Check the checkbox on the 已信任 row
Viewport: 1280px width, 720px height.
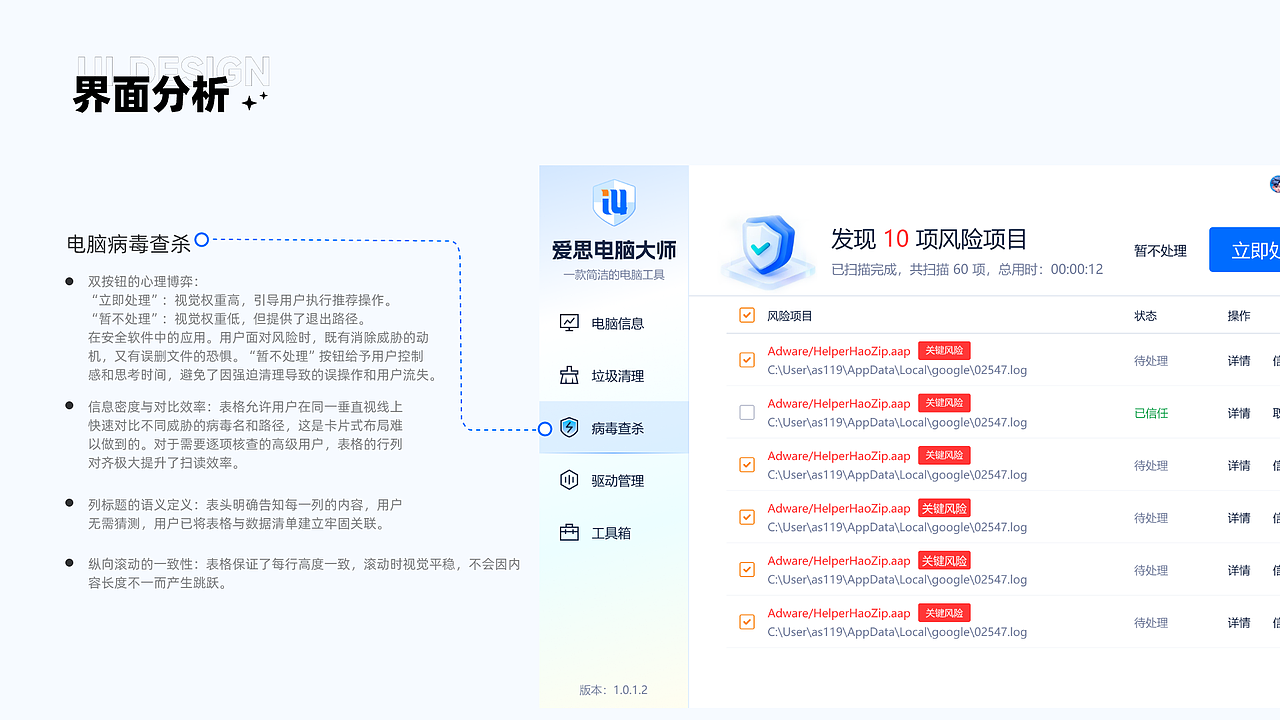point(746,412)
